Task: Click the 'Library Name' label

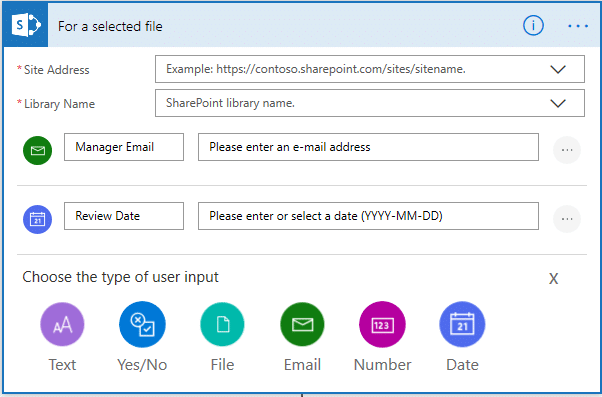Action: pyautogui.click(x=59, y=104)
